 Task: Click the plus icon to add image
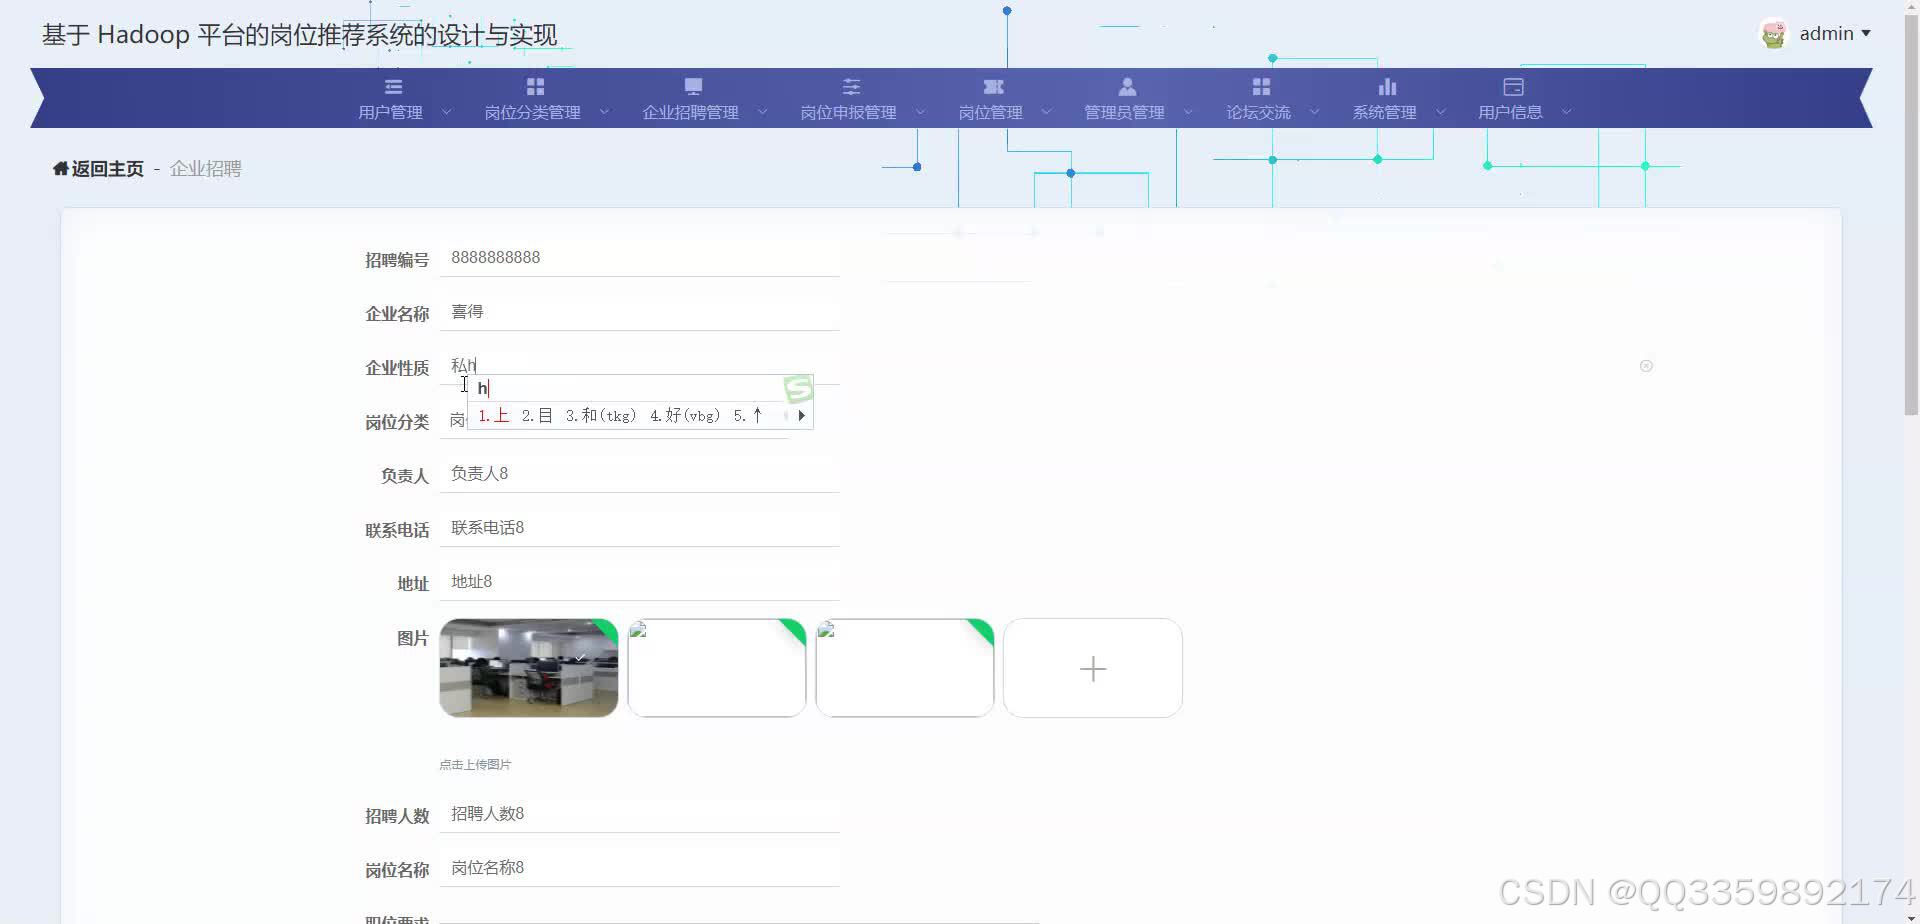point(1093,668)
